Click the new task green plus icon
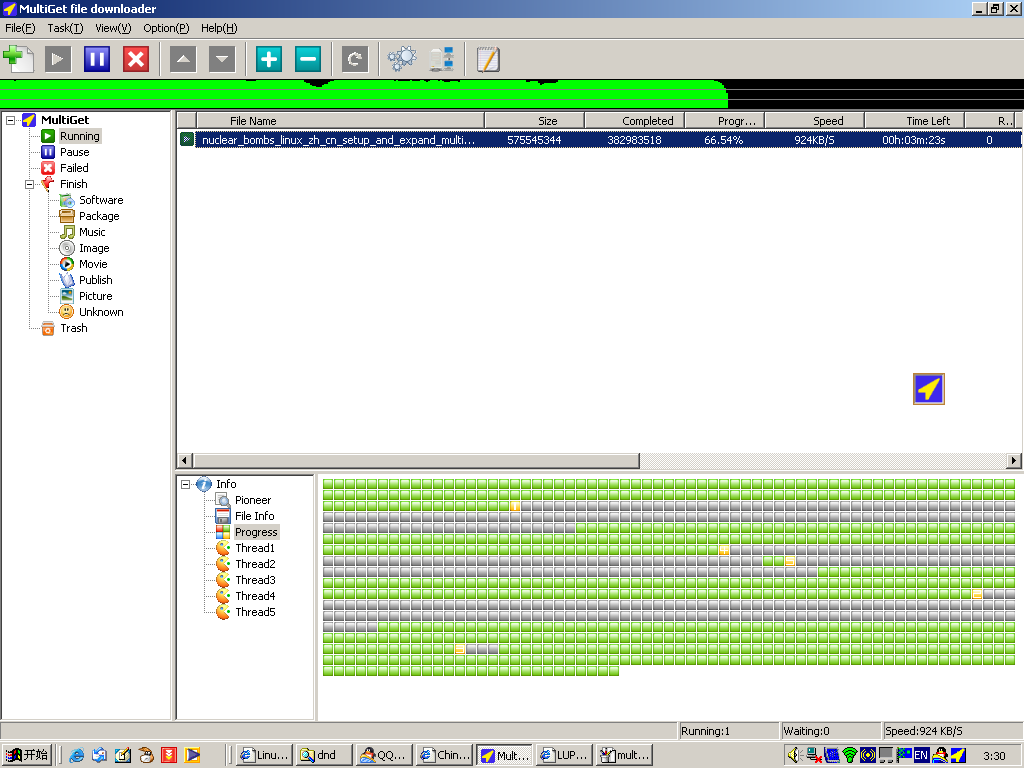 (18, 59)
